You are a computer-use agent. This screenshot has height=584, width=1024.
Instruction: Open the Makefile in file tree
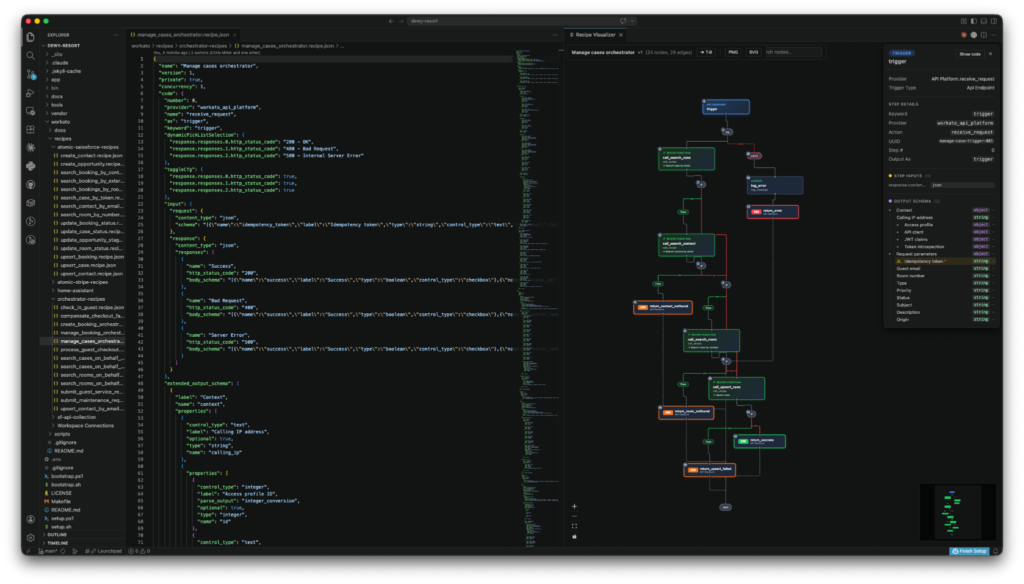(61, 502)
